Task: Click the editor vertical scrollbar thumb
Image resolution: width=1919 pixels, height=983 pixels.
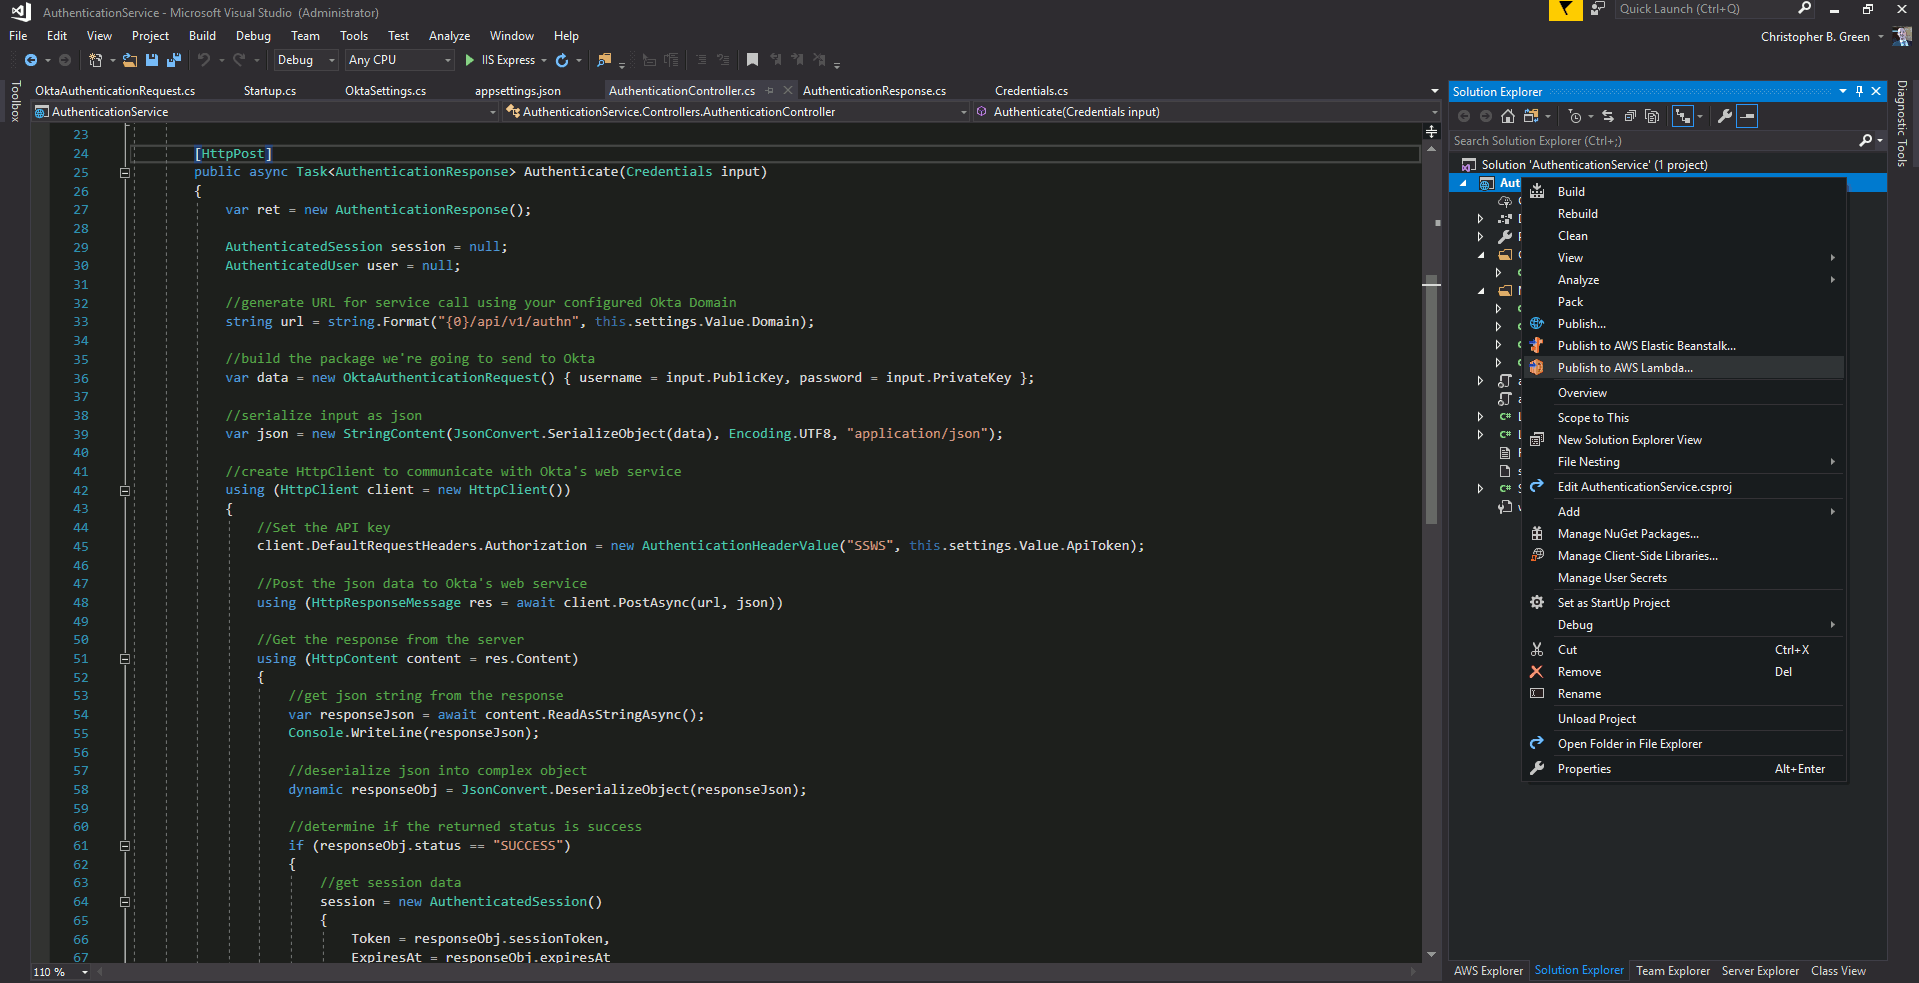Action: (1431, 400)
